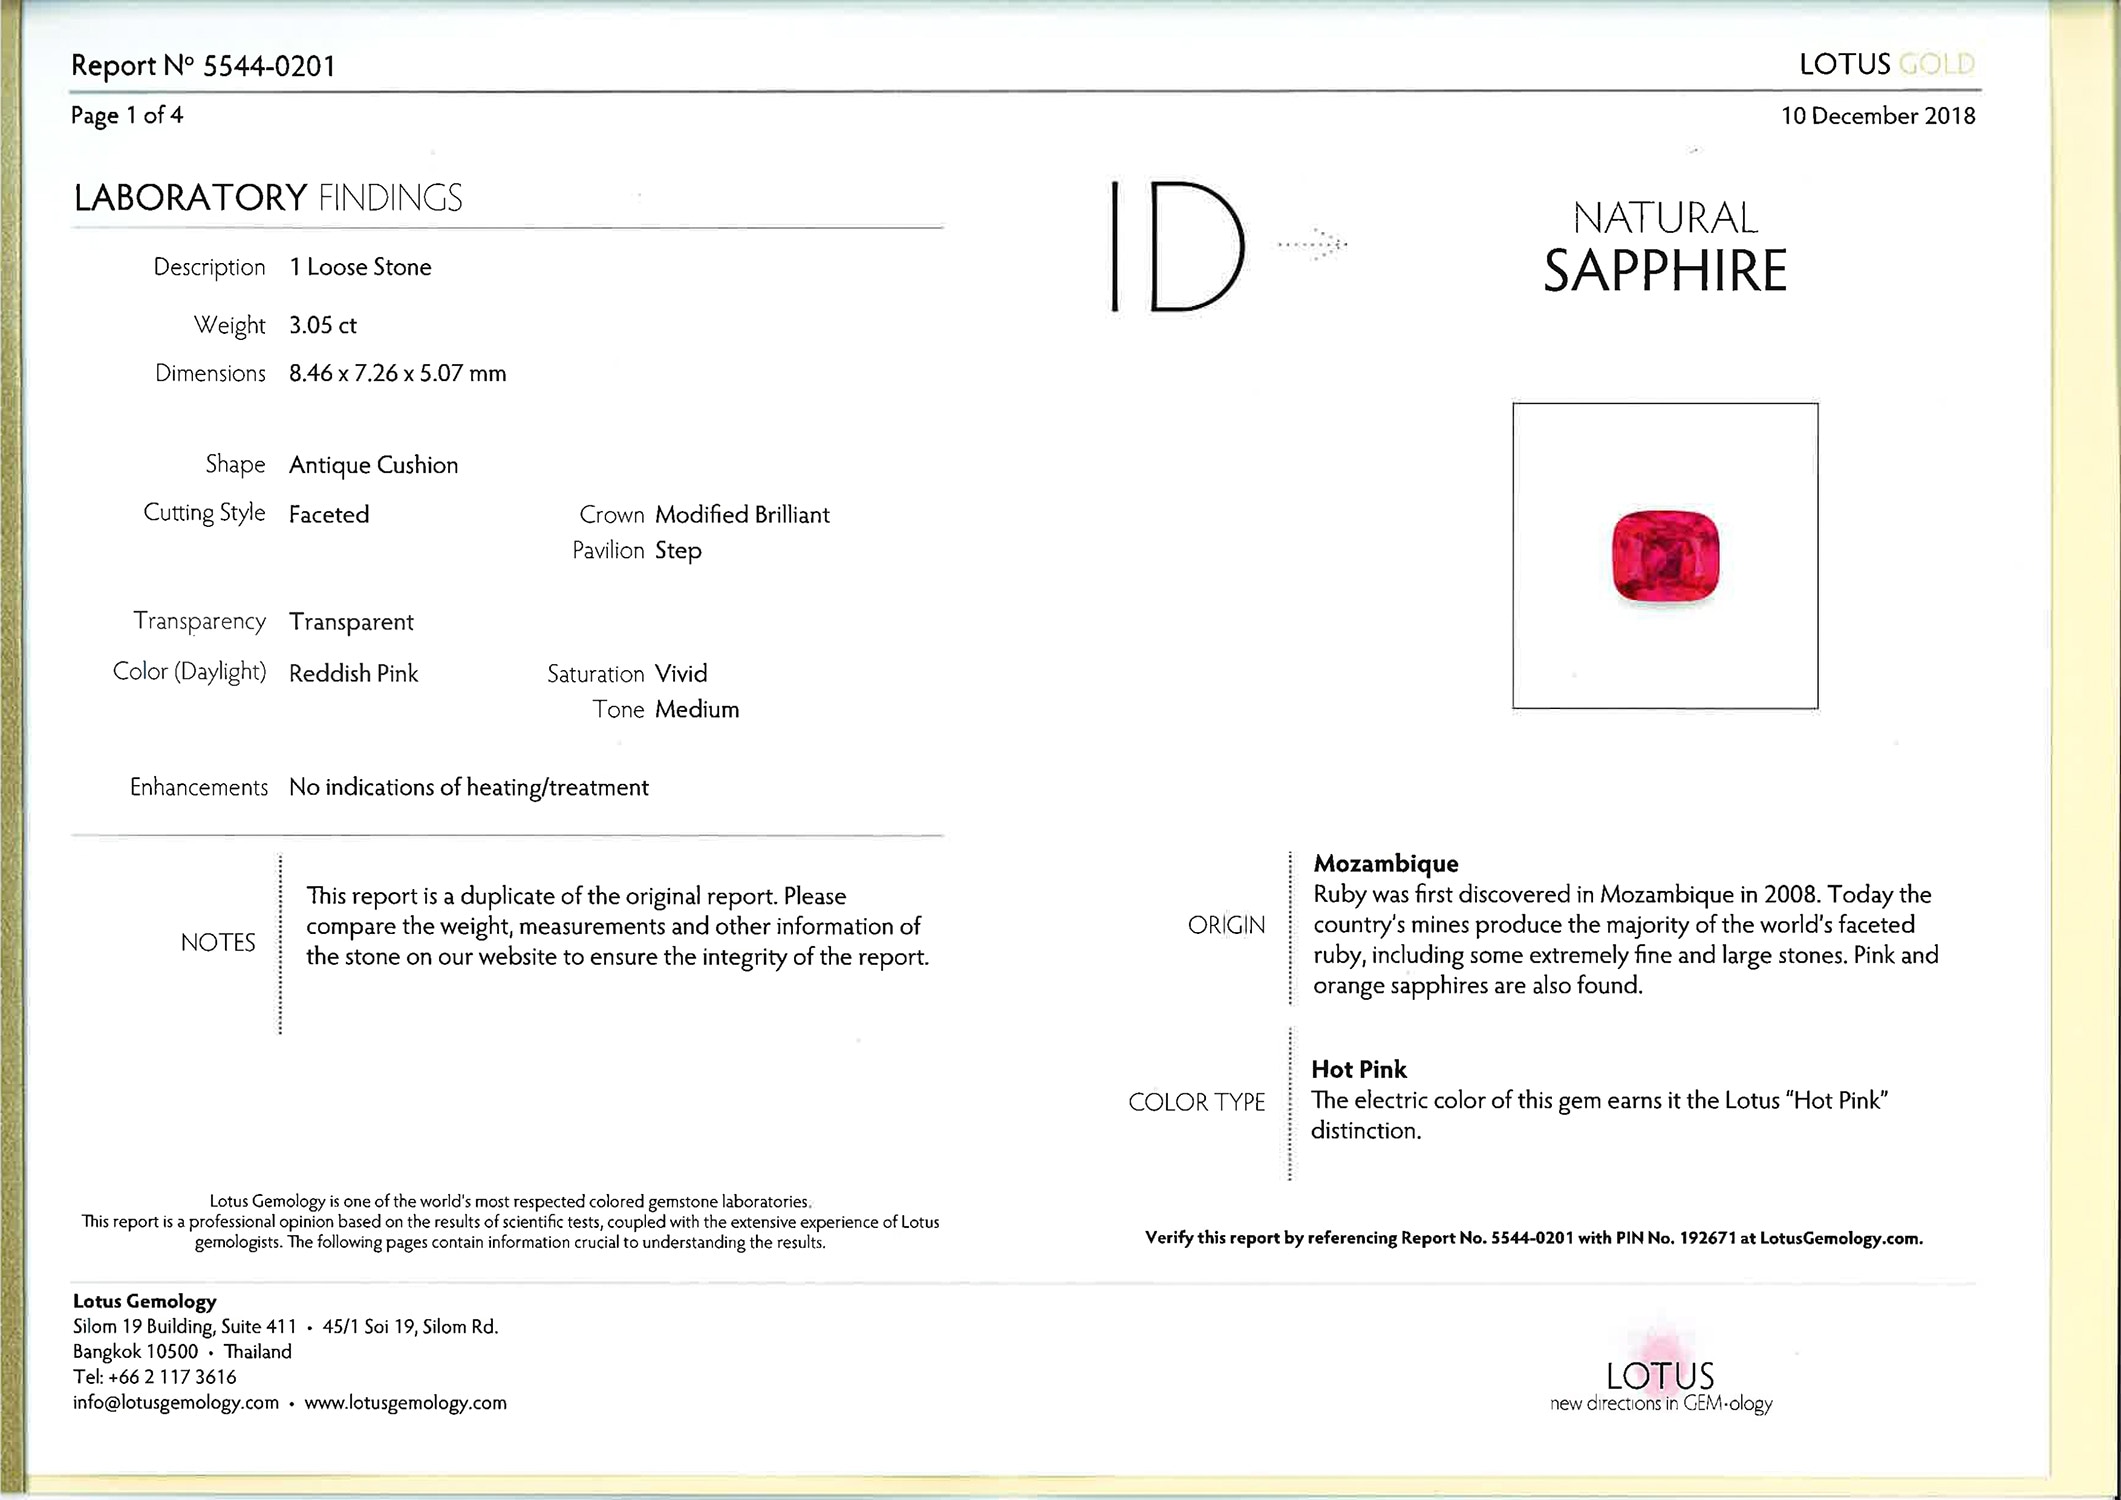
Task: Click the verify report PIN line
Action: [1533, 1238]
